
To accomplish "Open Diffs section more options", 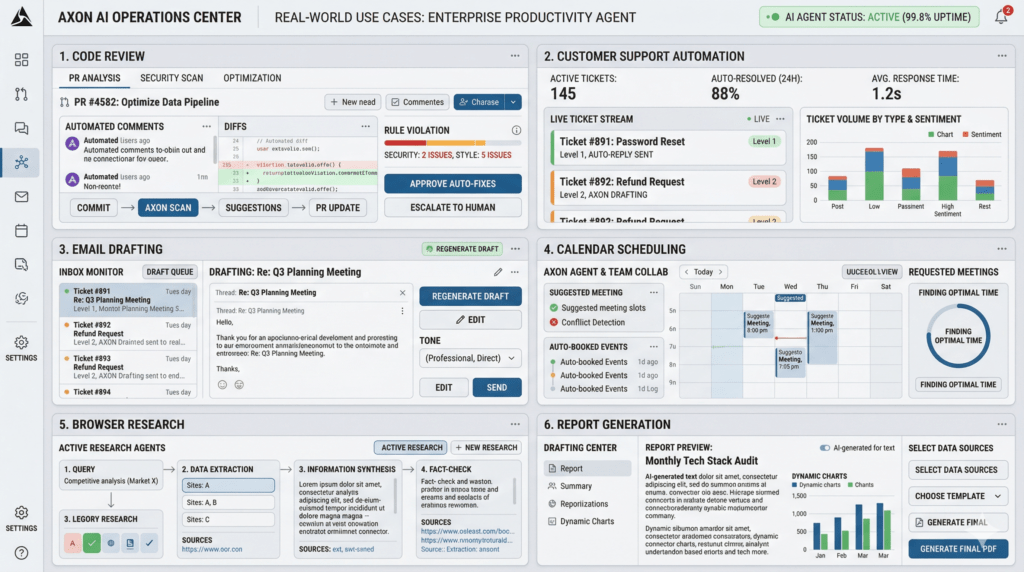I will click(x=366, y=126).
